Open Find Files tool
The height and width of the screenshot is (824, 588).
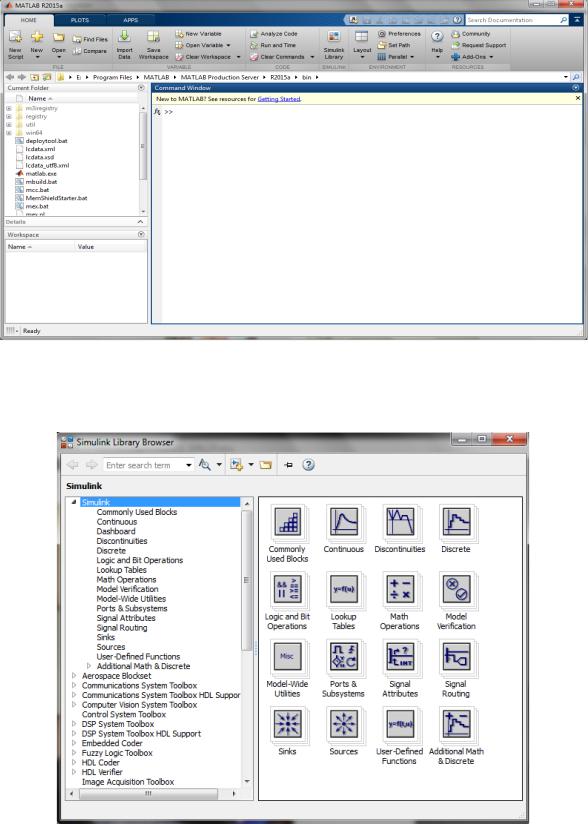pyautogui.click(x=90, y=39)
